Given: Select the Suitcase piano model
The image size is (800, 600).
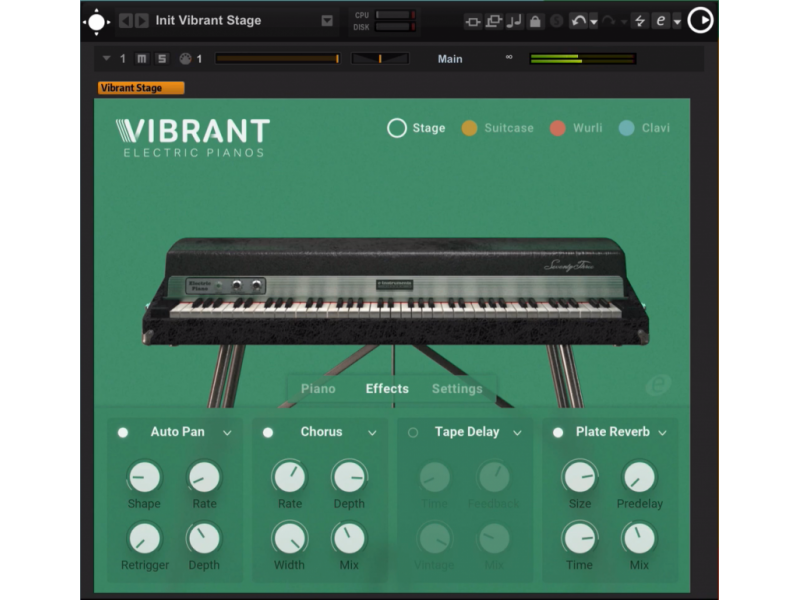Looking at the screenshot, I should [x=497, y=128].
